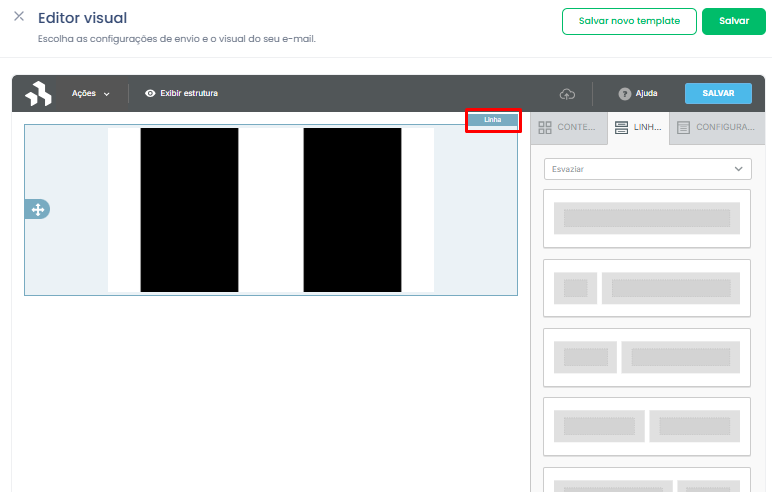The image size is (772, 492).
Task: Switch to the CONTE... tab
Action: [x=569, y=128]
